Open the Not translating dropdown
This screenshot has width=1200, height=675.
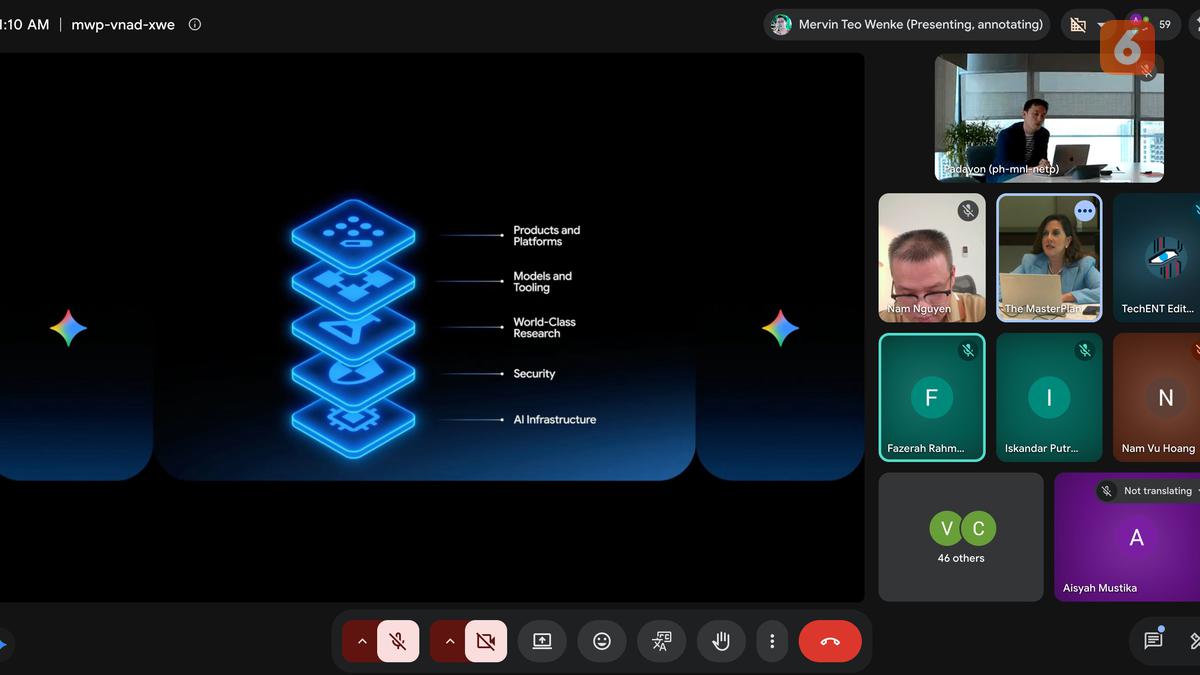point(1151,491)
